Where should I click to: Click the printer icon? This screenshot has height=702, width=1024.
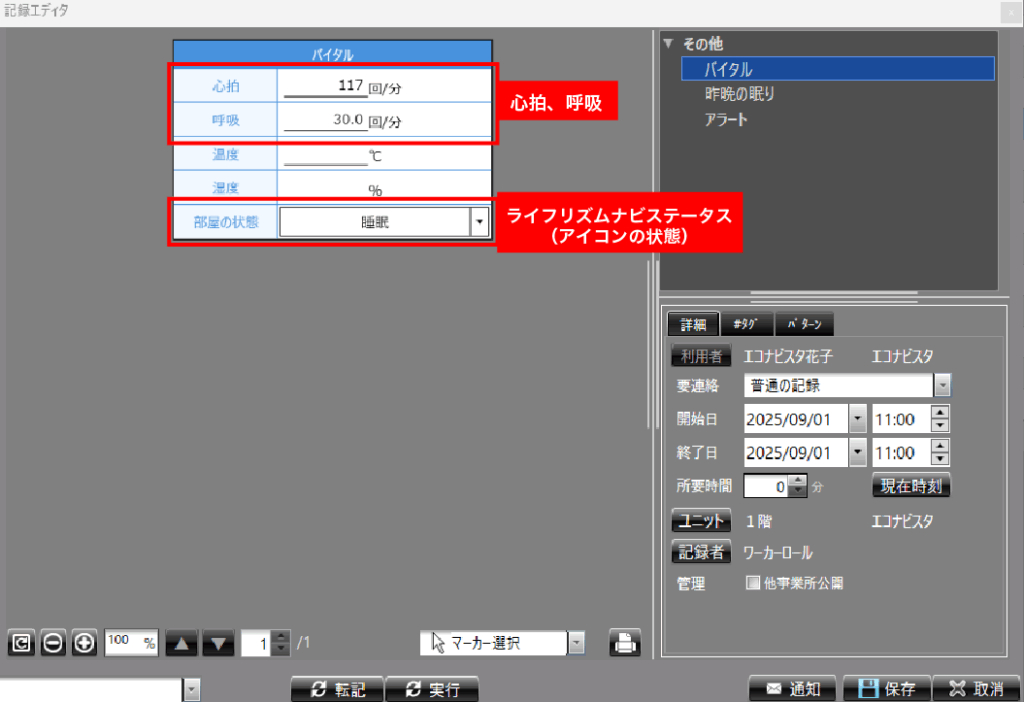coord(625,644)
